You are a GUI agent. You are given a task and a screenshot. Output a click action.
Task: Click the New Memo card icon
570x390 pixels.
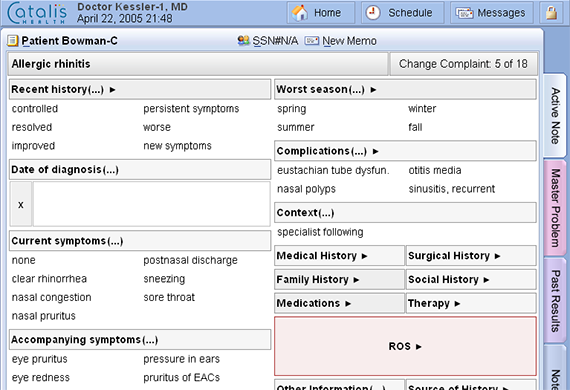pos(312,41)
